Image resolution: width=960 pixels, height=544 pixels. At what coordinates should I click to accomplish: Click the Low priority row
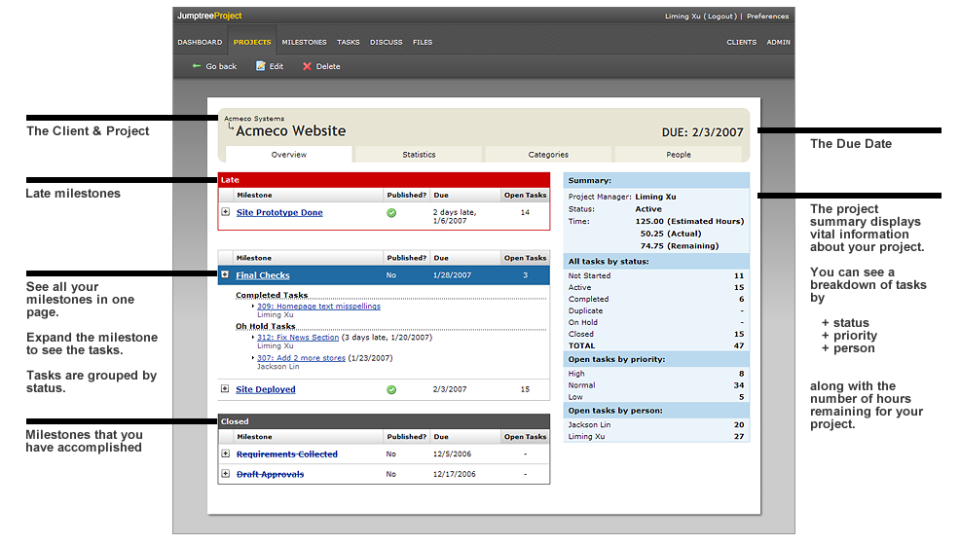[x=656, y=397]
